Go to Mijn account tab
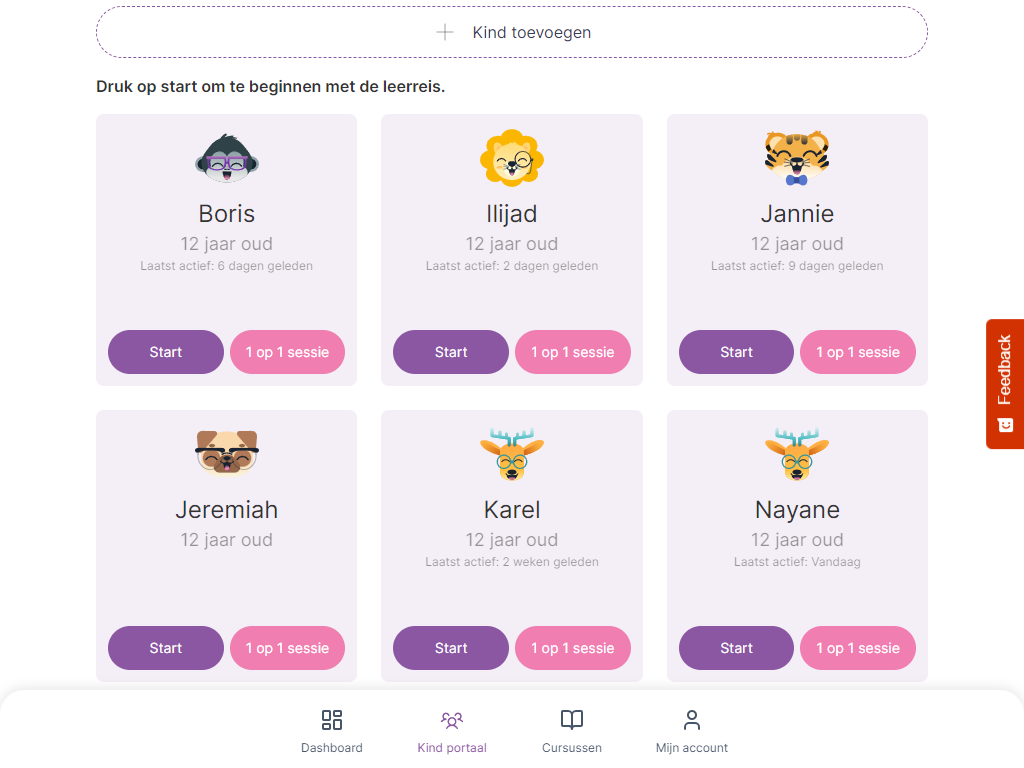The width and height of the screenshot is (1024, 768). point(692,731)
